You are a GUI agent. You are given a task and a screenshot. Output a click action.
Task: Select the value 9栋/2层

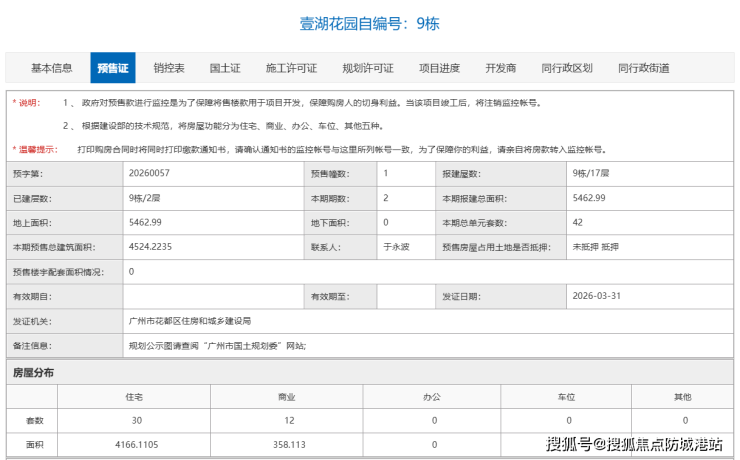tap(144, 198)
